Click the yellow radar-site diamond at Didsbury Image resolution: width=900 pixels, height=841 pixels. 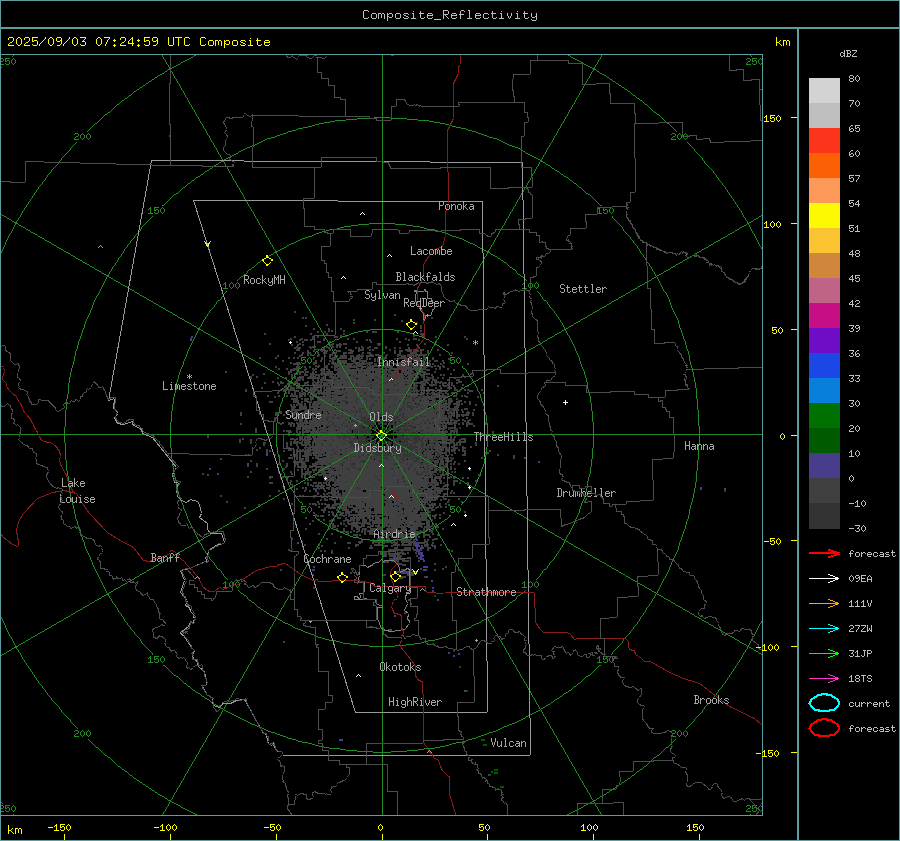pyautogui.click(x=381, y=436)
